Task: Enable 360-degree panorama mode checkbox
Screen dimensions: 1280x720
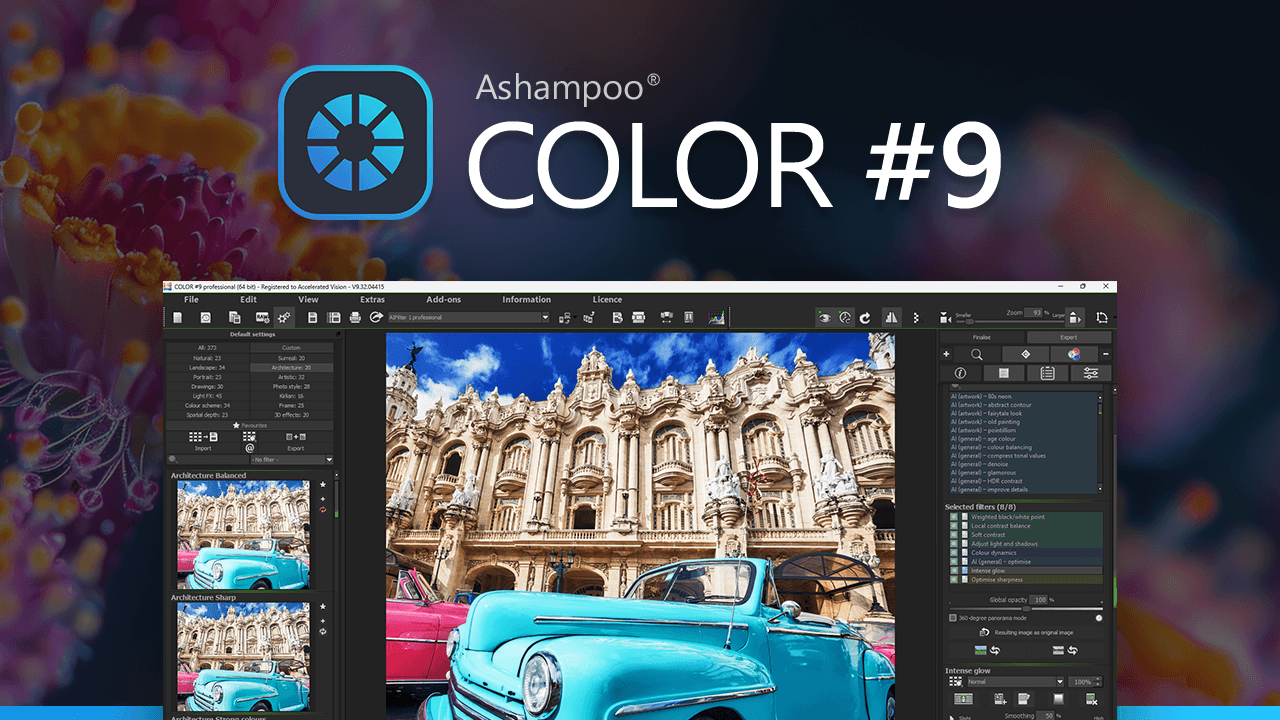Action: 952,618
